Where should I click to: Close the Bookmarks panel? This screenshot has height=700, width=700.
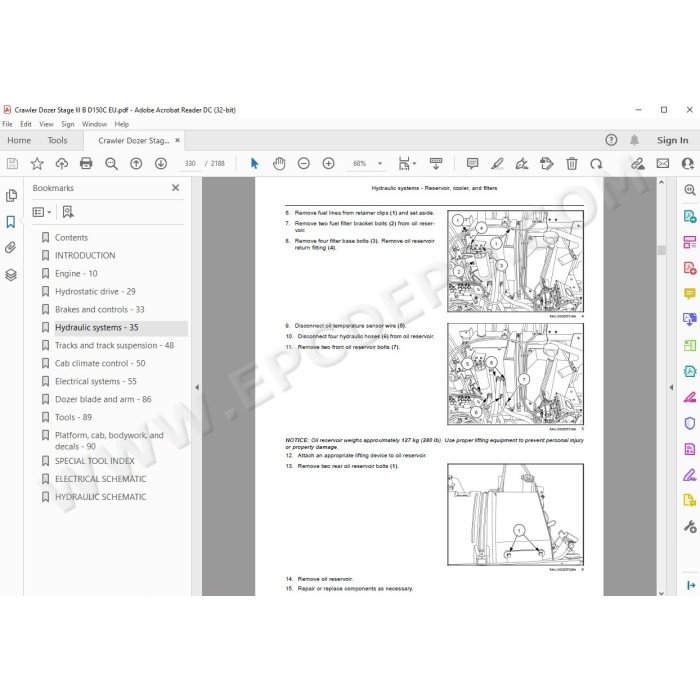[175, 188]
